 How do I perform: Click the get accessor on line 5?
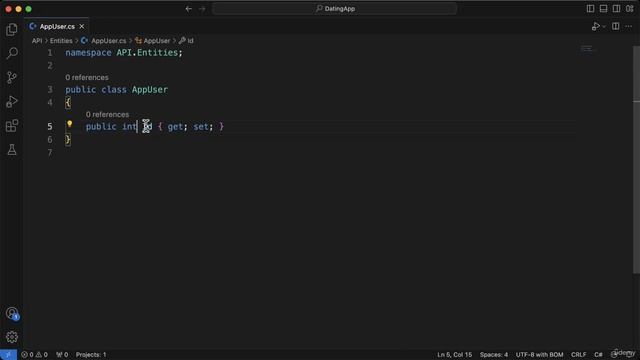175,127
